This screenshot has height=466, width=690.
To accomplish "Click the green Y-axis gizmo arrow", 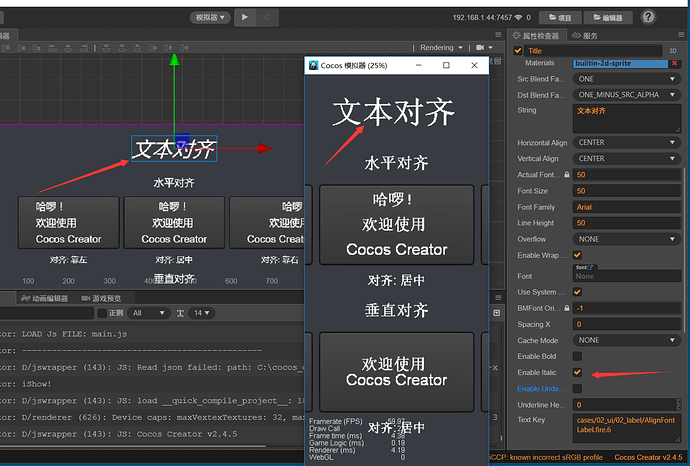I will pyautogui.click(x=175, y=59).
